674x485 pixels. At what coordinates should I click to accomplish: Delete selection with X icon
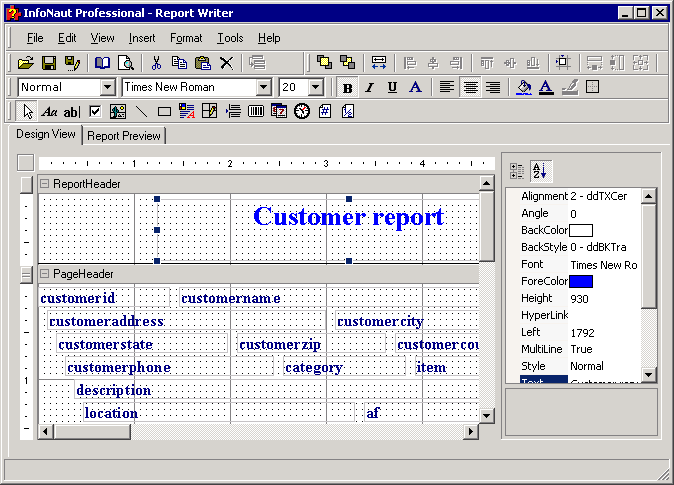click(x=226, y=63)
